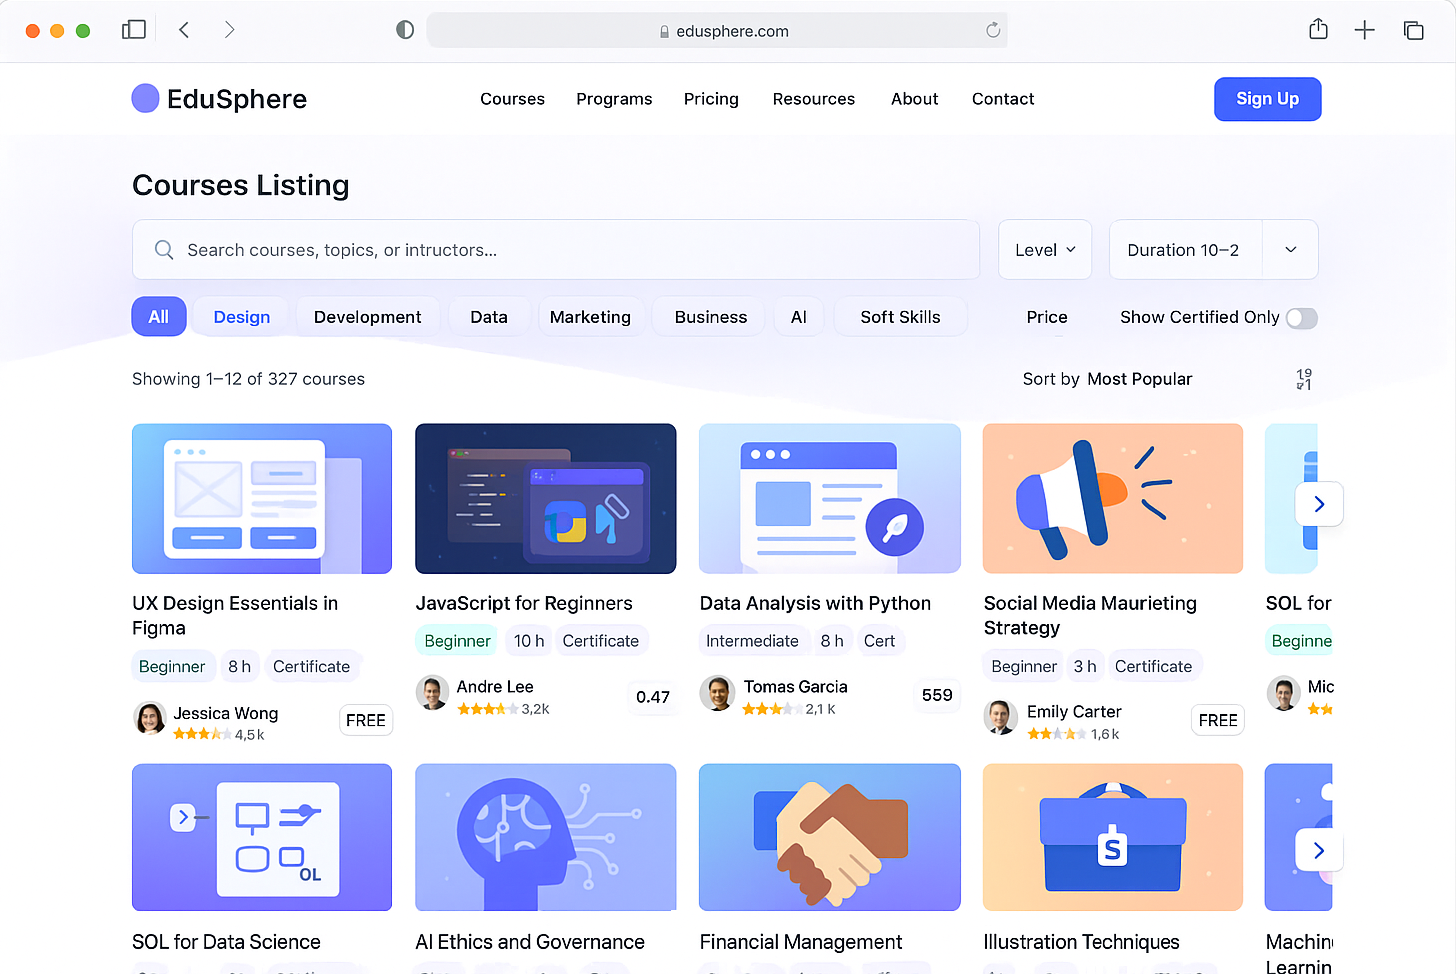Click the search magnifier icon
Screen dimensions: 1456x974
pyautogui.click(x=164, y=250)
